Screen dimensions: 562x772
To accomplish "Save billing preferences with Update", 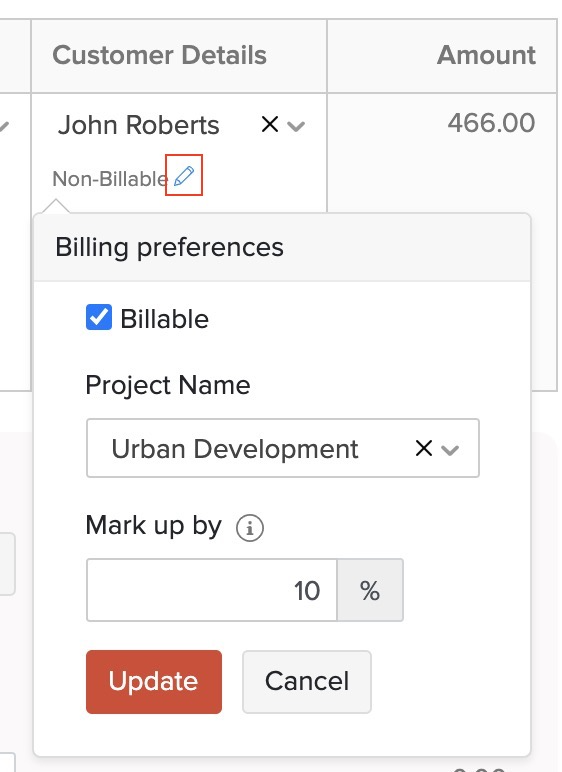I will [x=154, y=681].
